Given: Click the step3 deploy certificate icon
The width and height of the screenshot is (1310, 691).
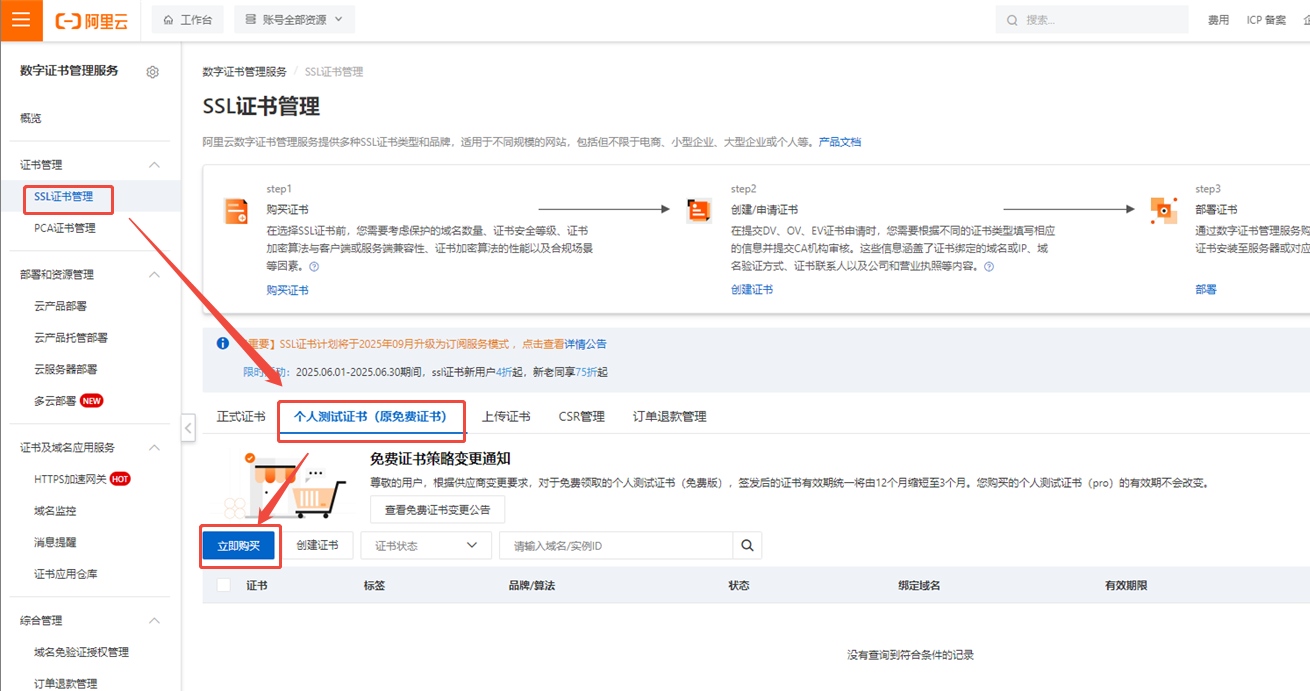Looking at the screenshot, I should pyautogui.click(x=1163, y=211).
